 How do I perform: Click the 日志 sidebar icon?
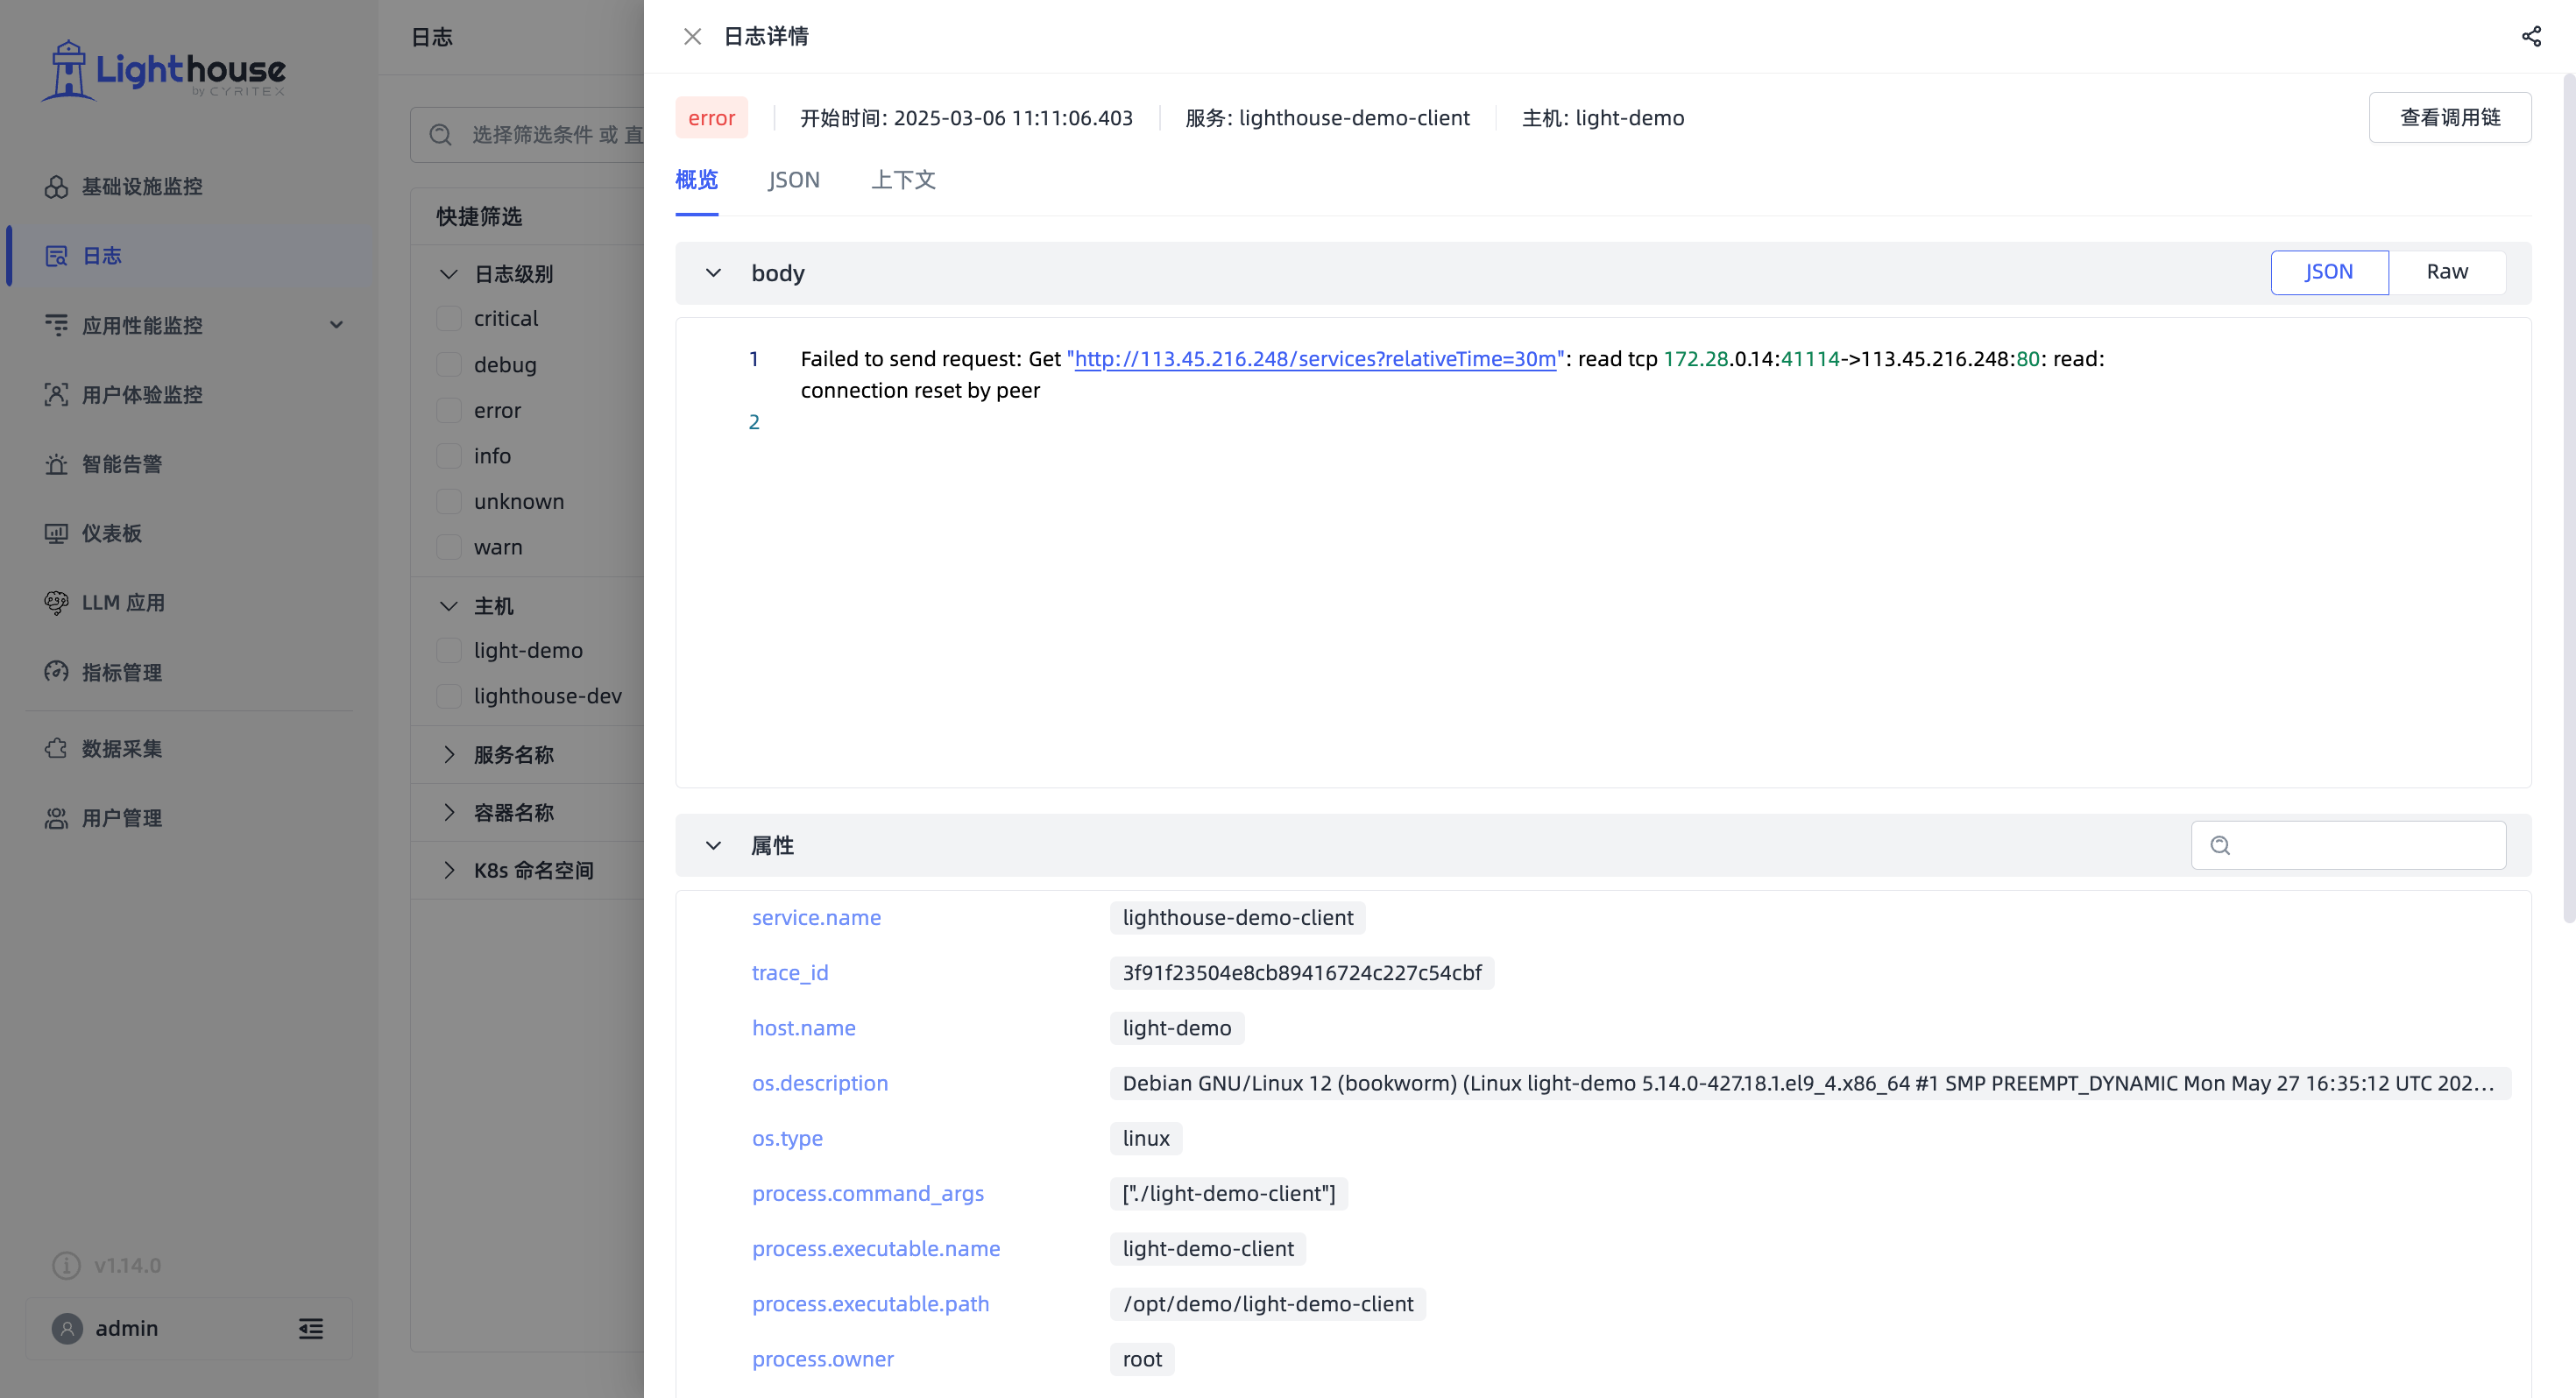point(56,256)
